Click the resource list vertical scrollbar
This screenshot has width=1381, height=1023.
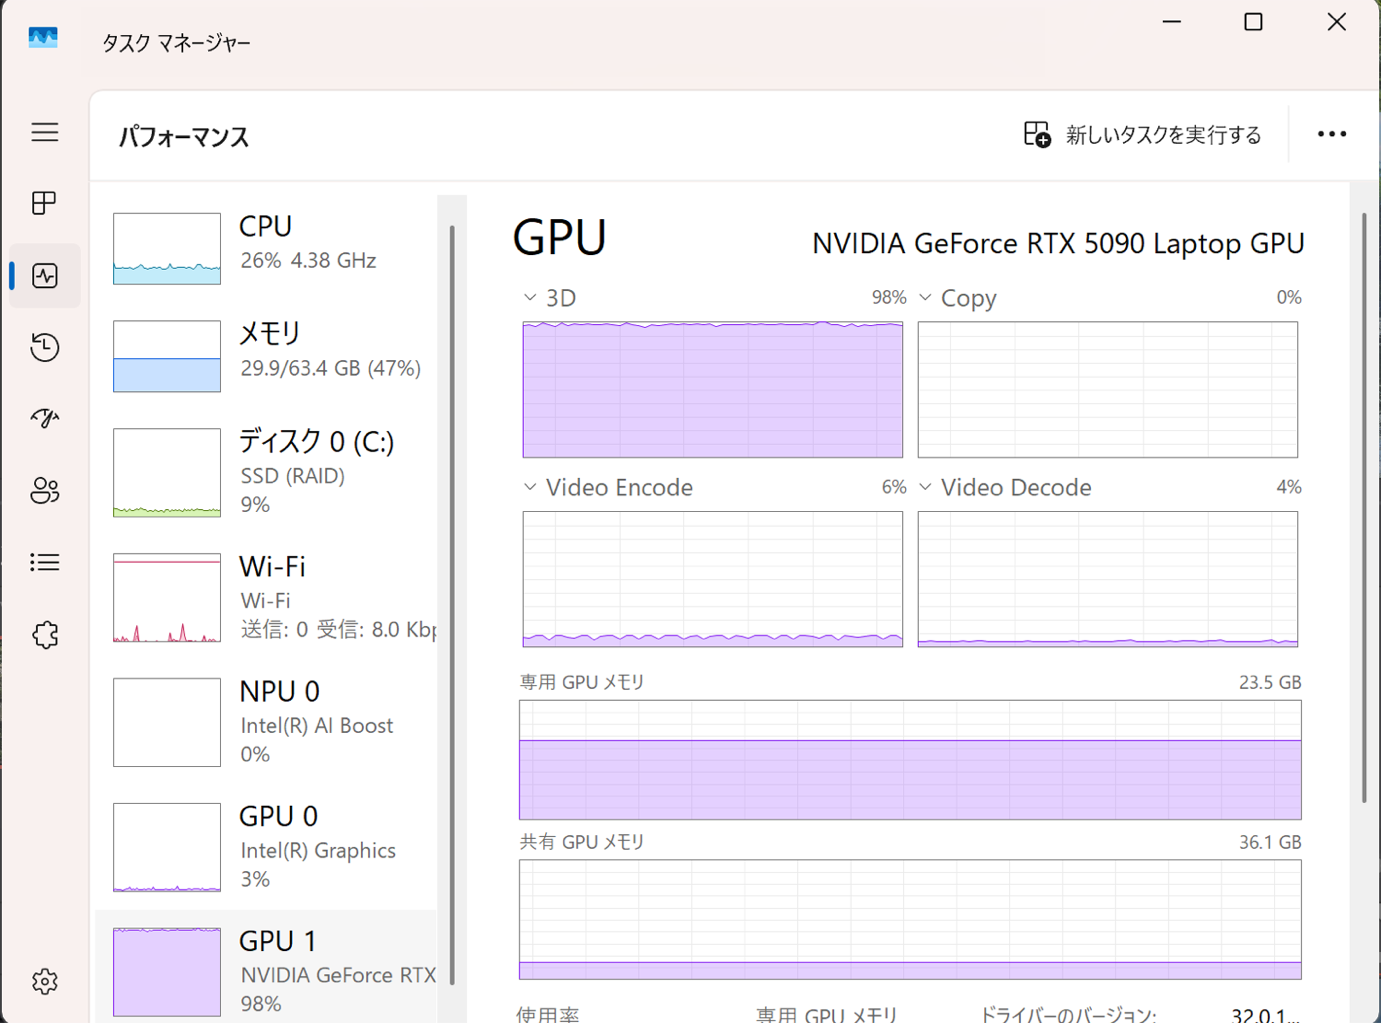(x=452, y=600)
